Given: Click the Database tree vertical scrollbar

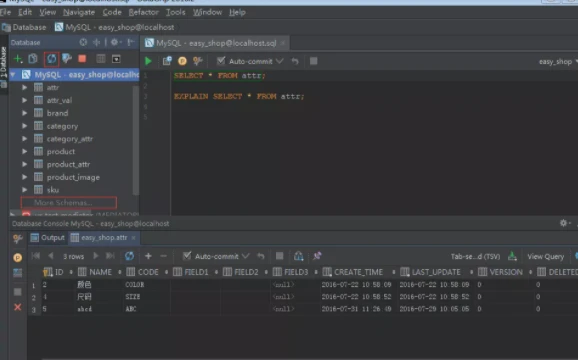Looking at the screenshot, I should pyautogui.click(x=136, y=140).
